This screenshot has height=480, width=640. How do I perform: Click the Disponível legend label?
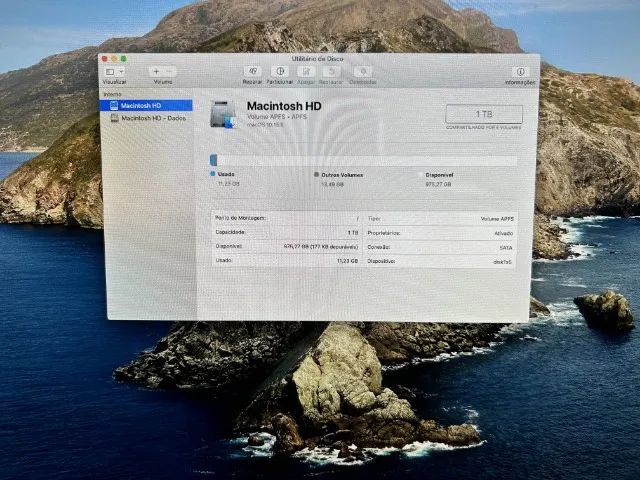439,175
